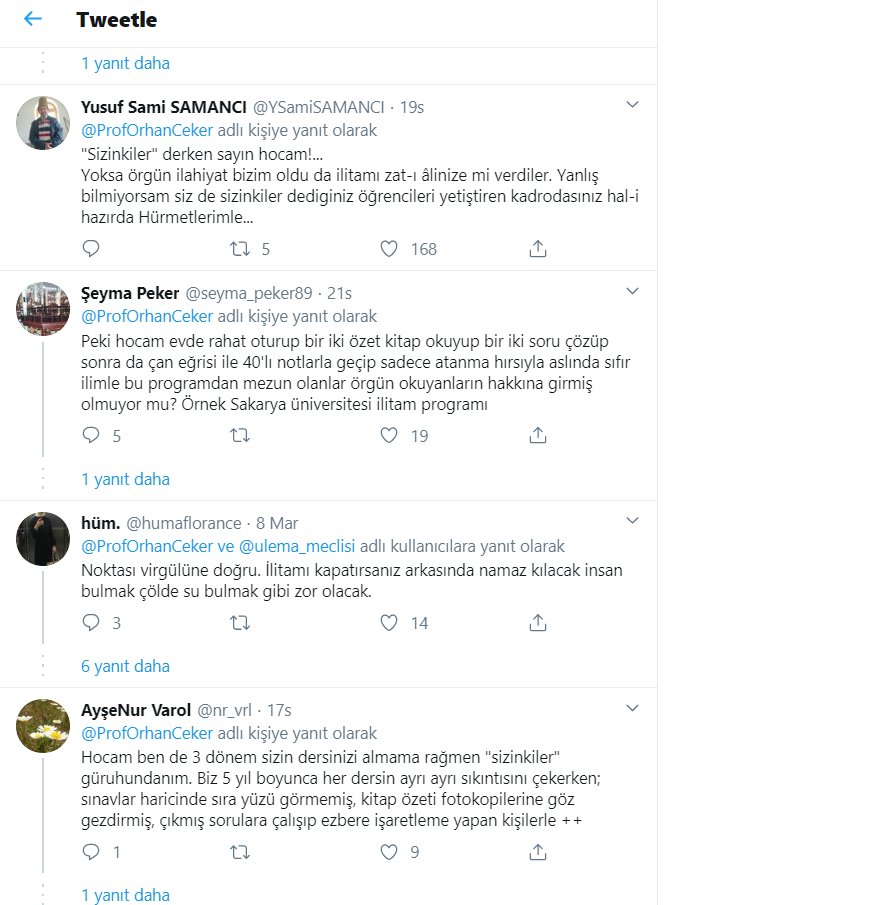This screenshot has height=905, width=880.
Task: Click the back arrow beside Tweetle
Action: pos(33,19)
